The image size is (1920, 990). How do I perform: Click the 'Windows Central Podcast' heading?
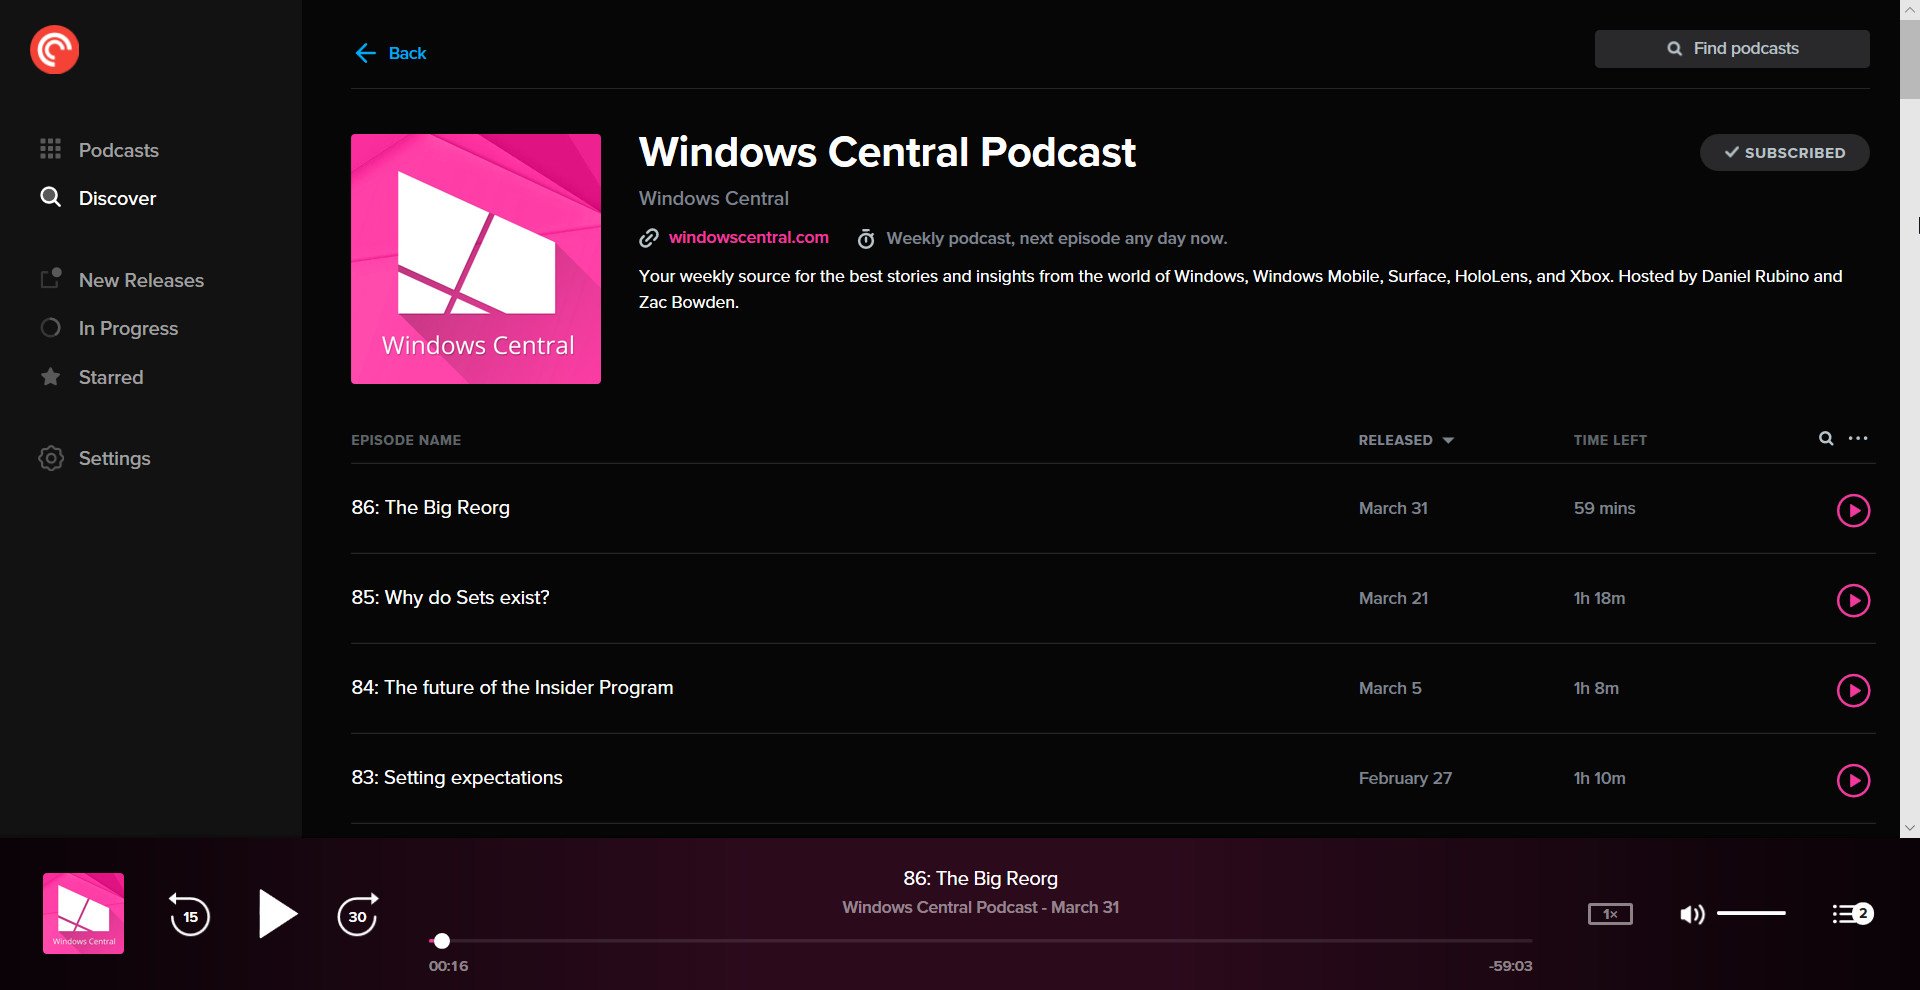pyautogui.click(x=887, y=152)
